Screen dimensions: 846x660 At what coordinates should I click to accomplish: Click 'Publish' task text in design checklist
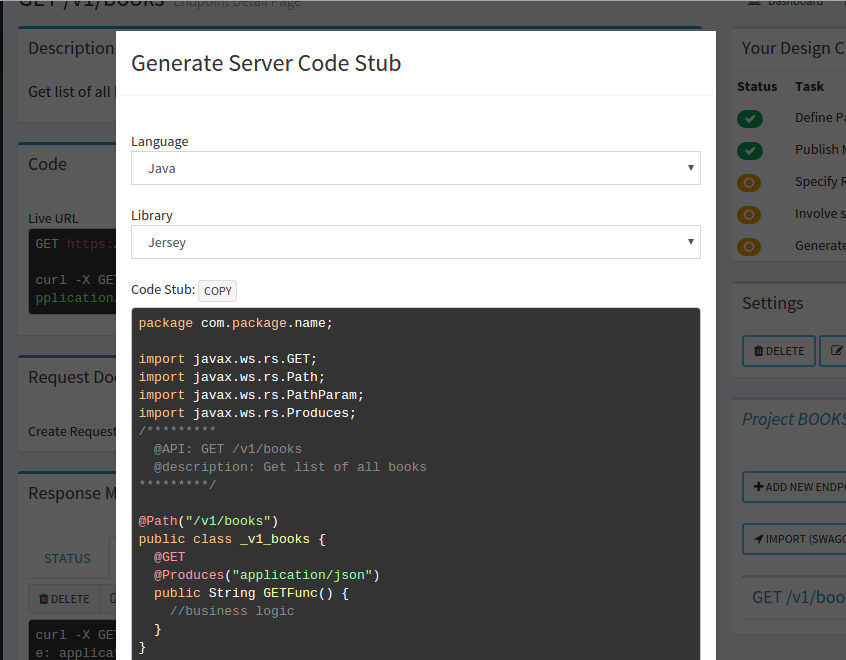[x=820, y=149]
